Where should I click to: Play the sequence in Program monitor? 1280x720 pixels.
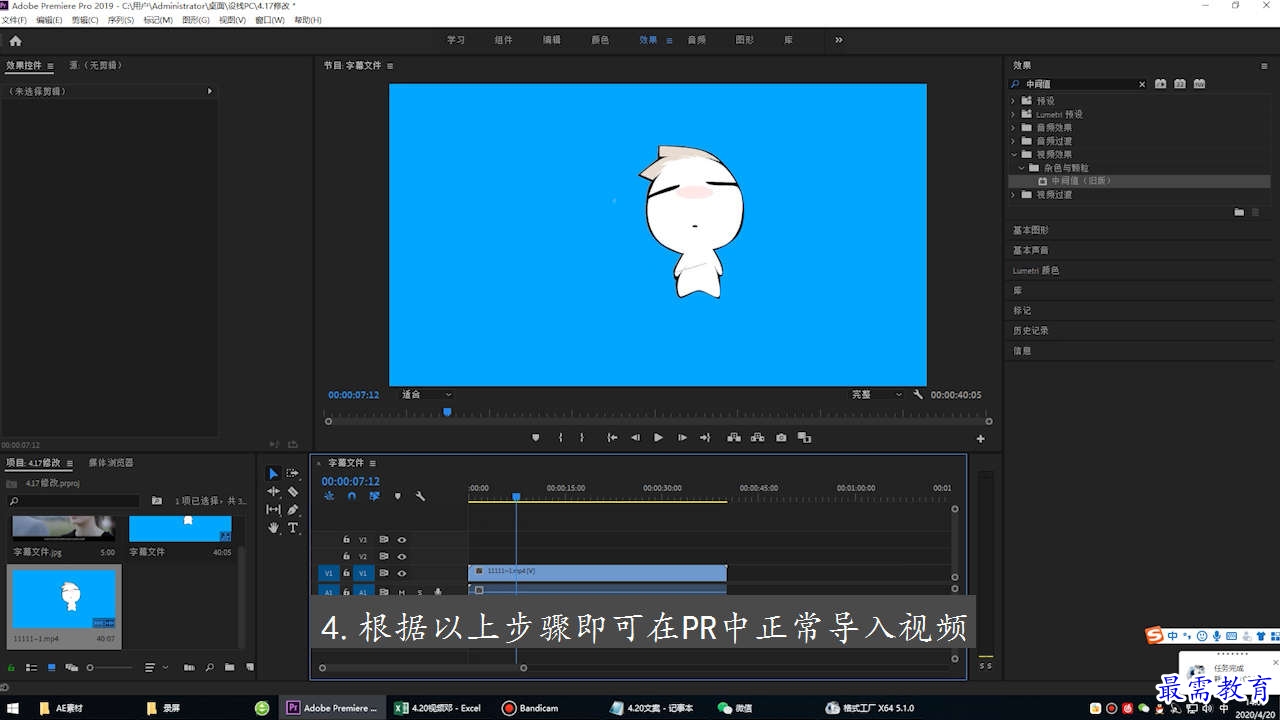pyautogui.click(x=658, y=437)
